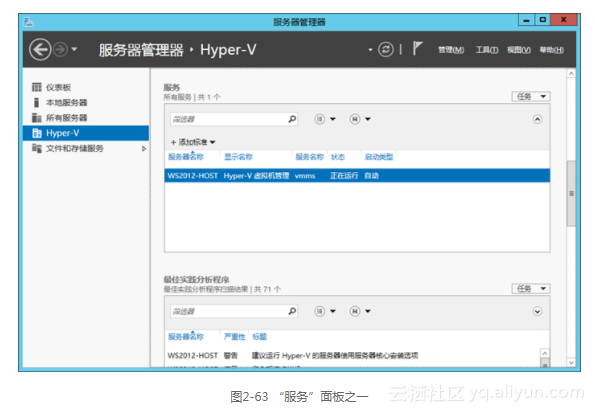Click the 仪表板 dashboard icon
This screenshot has width=595, height=413.
[36, 87]
